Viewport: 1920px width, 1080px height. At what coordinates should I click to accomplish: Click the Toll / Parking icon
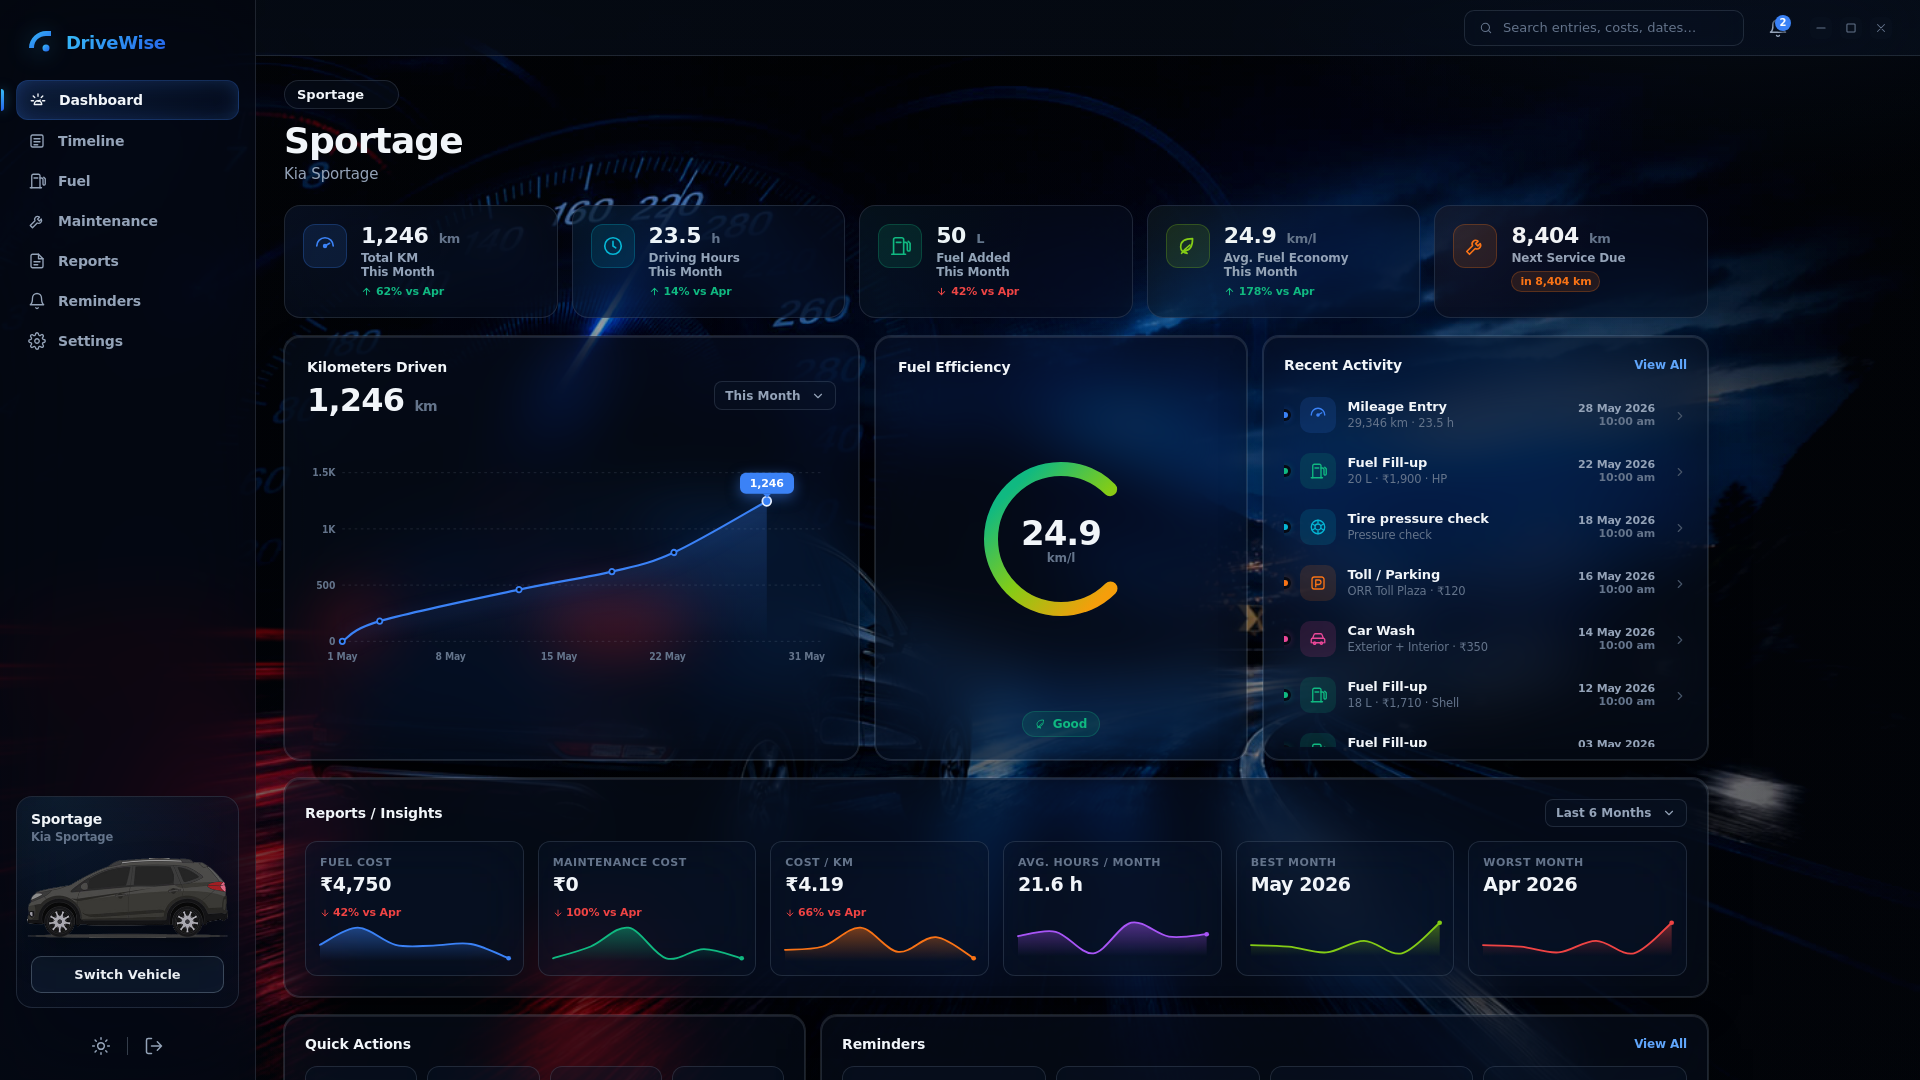(1318, 583)
